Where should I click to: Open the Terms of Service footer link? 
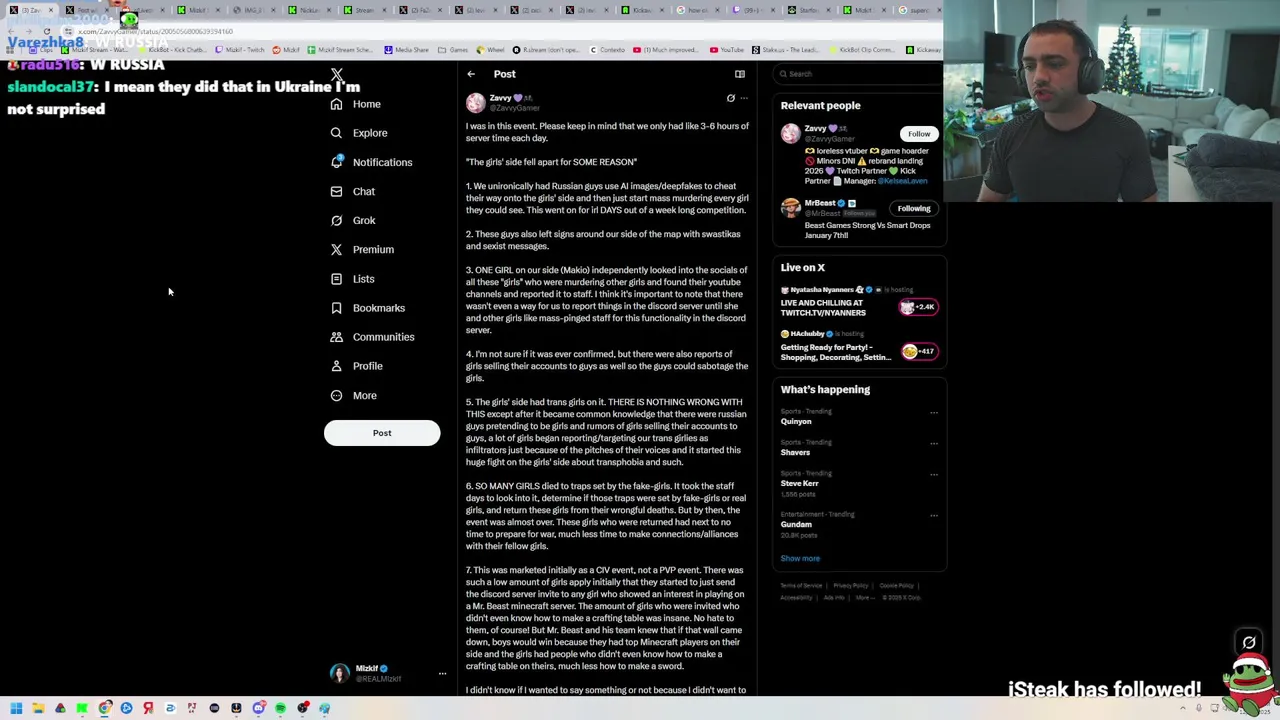pos(801,586)
